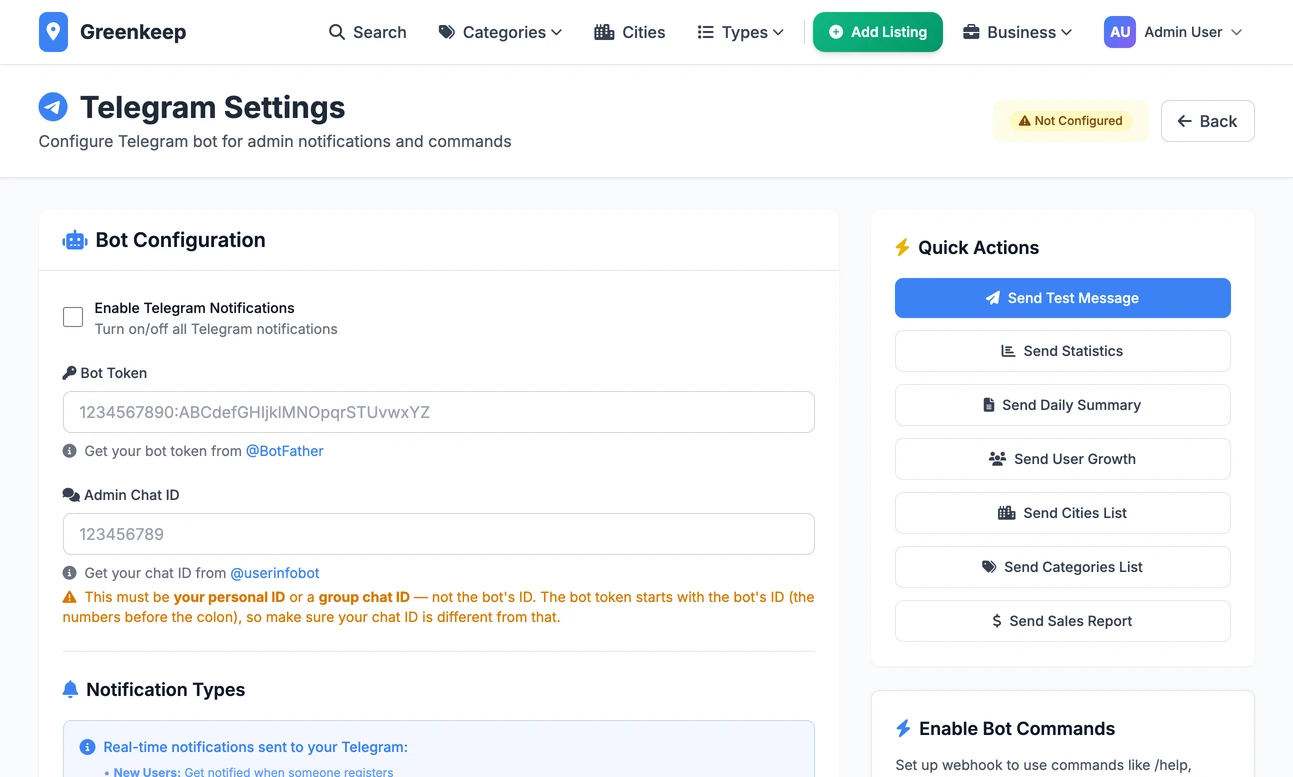Click the info icon in Real-time notifications box
This screenshot has height=777, width=1293.
(88, 747)
